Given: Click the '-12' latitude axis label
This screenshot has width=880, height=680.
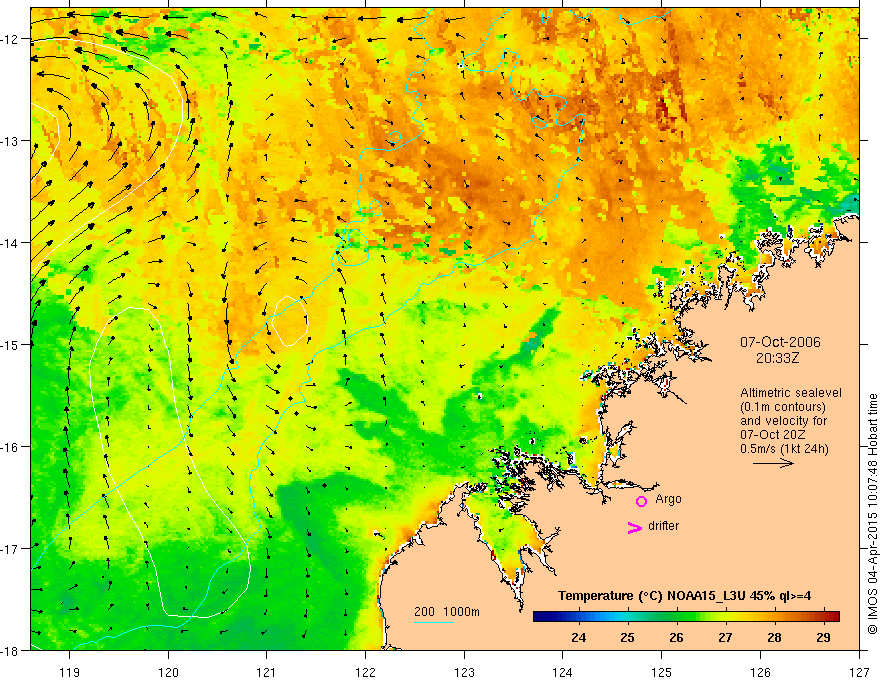Looking at the screenshot, I should (11, 39).
